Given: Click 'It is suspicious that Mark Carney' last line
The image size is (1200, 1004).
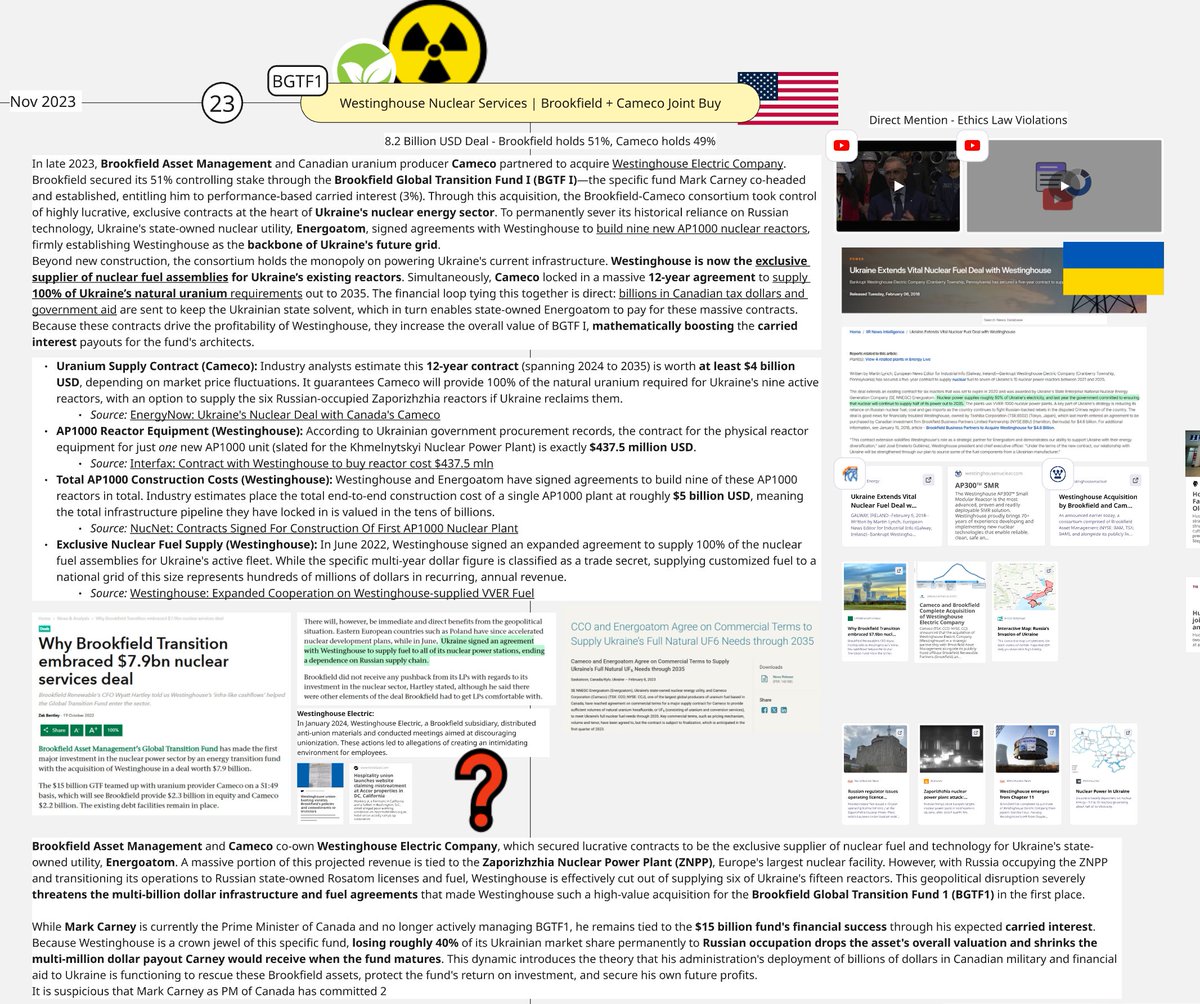Looking at the screenshot, I should coord(209,991).
